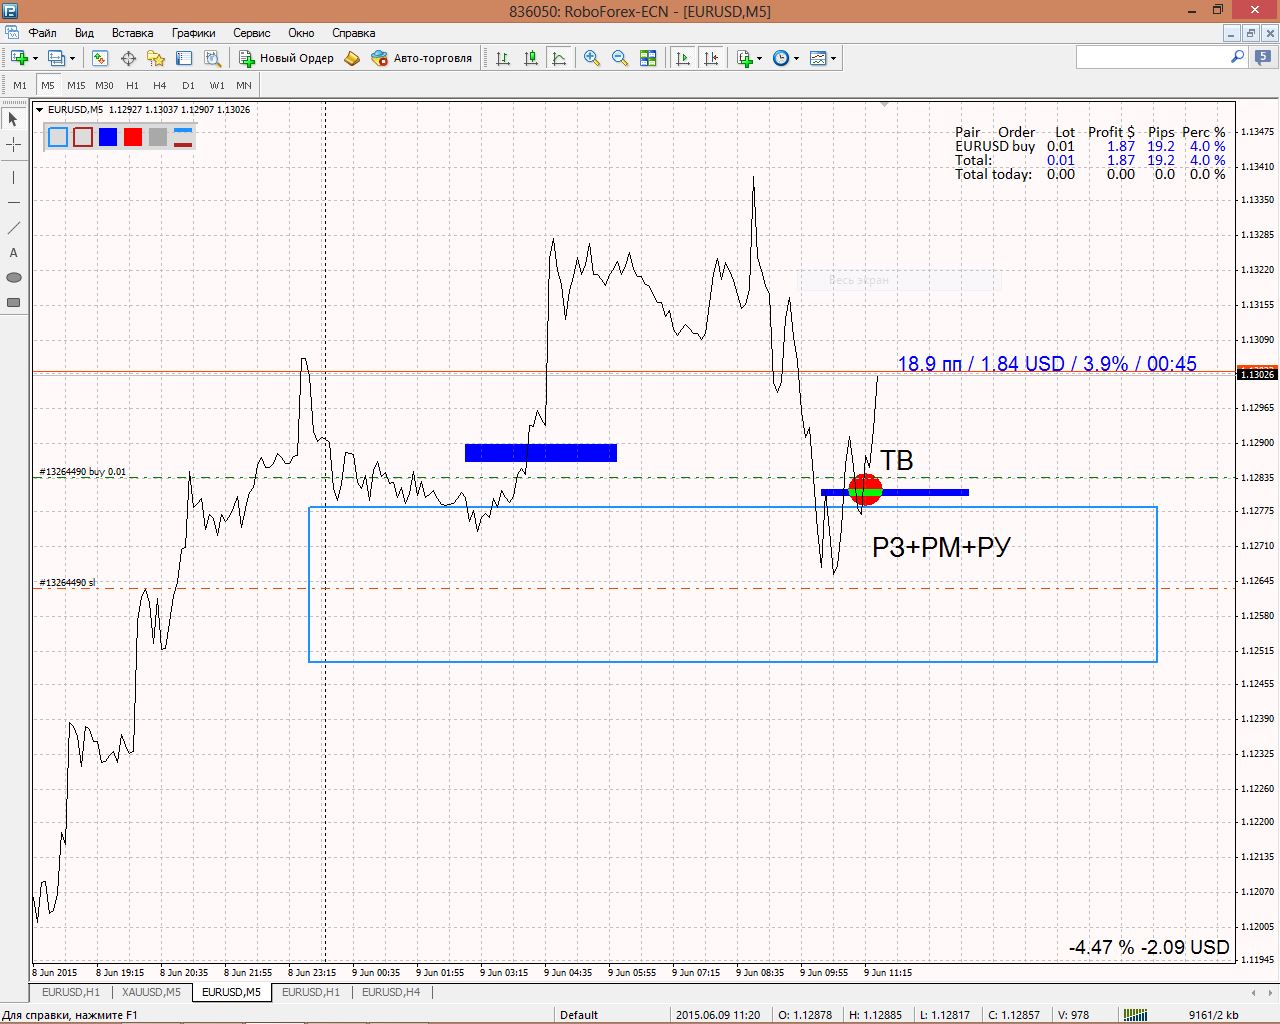Screen dimensions: 1280x1024
Task: Select the vertical line drawing tool
Action: tap(13, 178)
